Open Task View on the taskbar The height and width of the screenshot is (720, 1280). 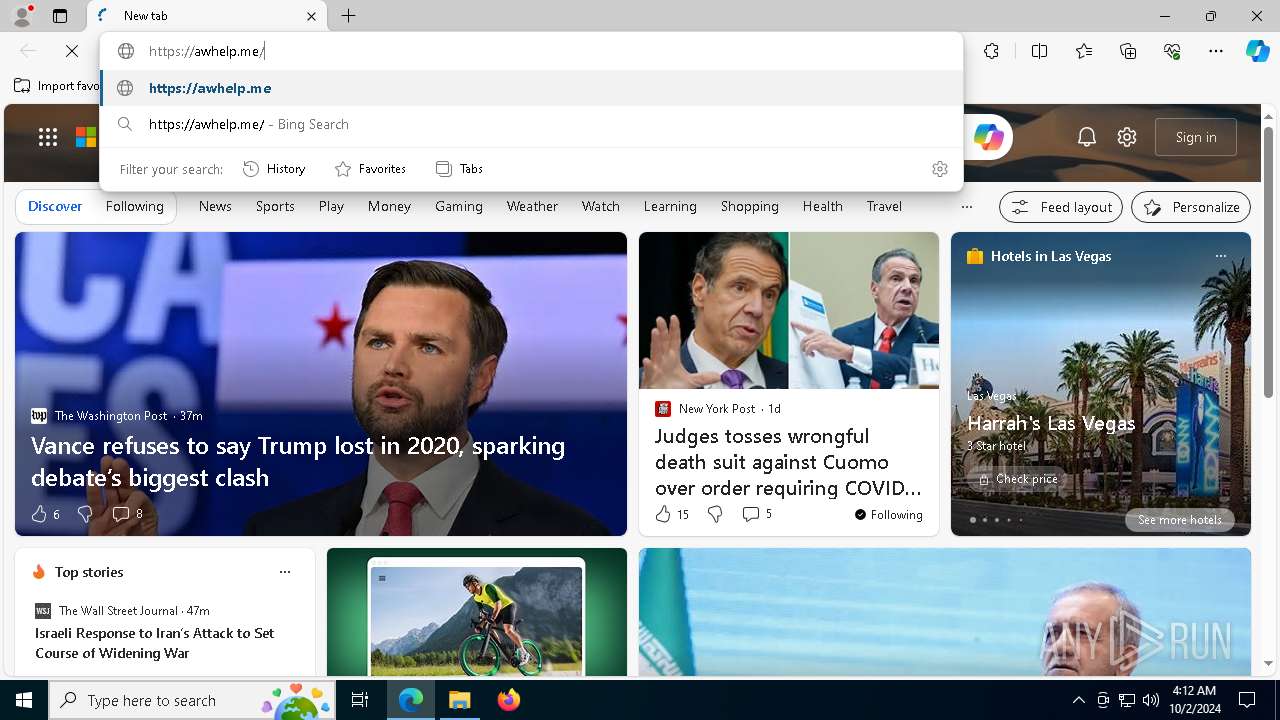pyautogui.click(x=360, y=700)
